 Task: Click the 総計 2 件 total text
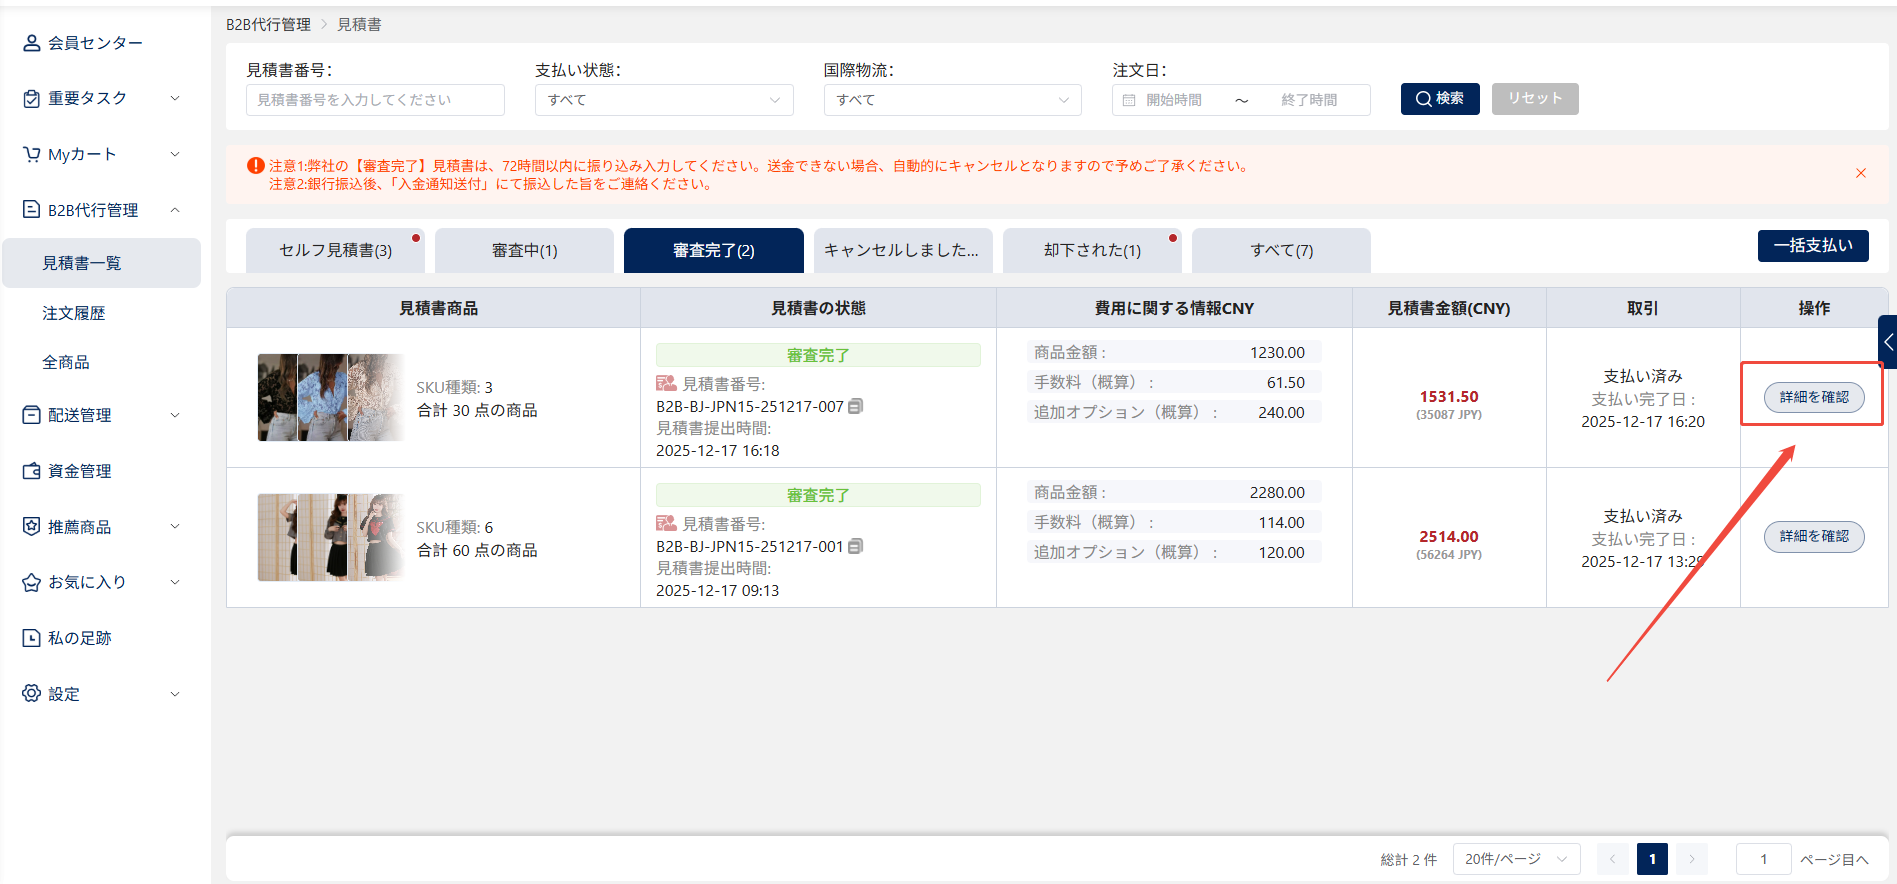1408,860
